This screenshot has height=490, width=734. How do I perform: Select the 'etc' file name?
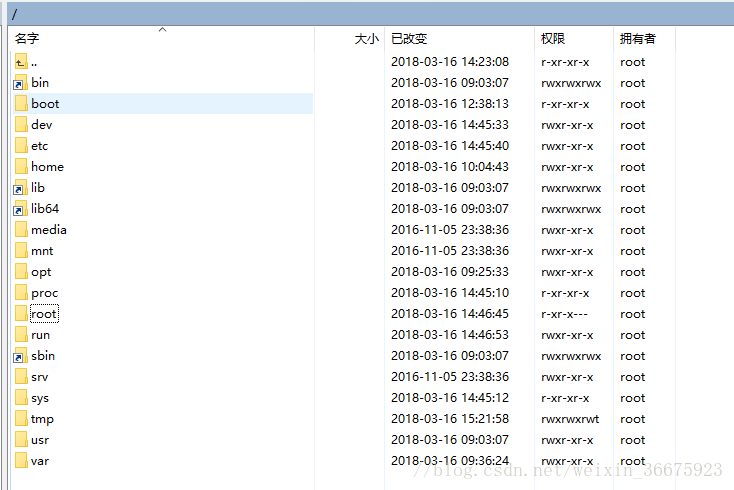[39, 146]
